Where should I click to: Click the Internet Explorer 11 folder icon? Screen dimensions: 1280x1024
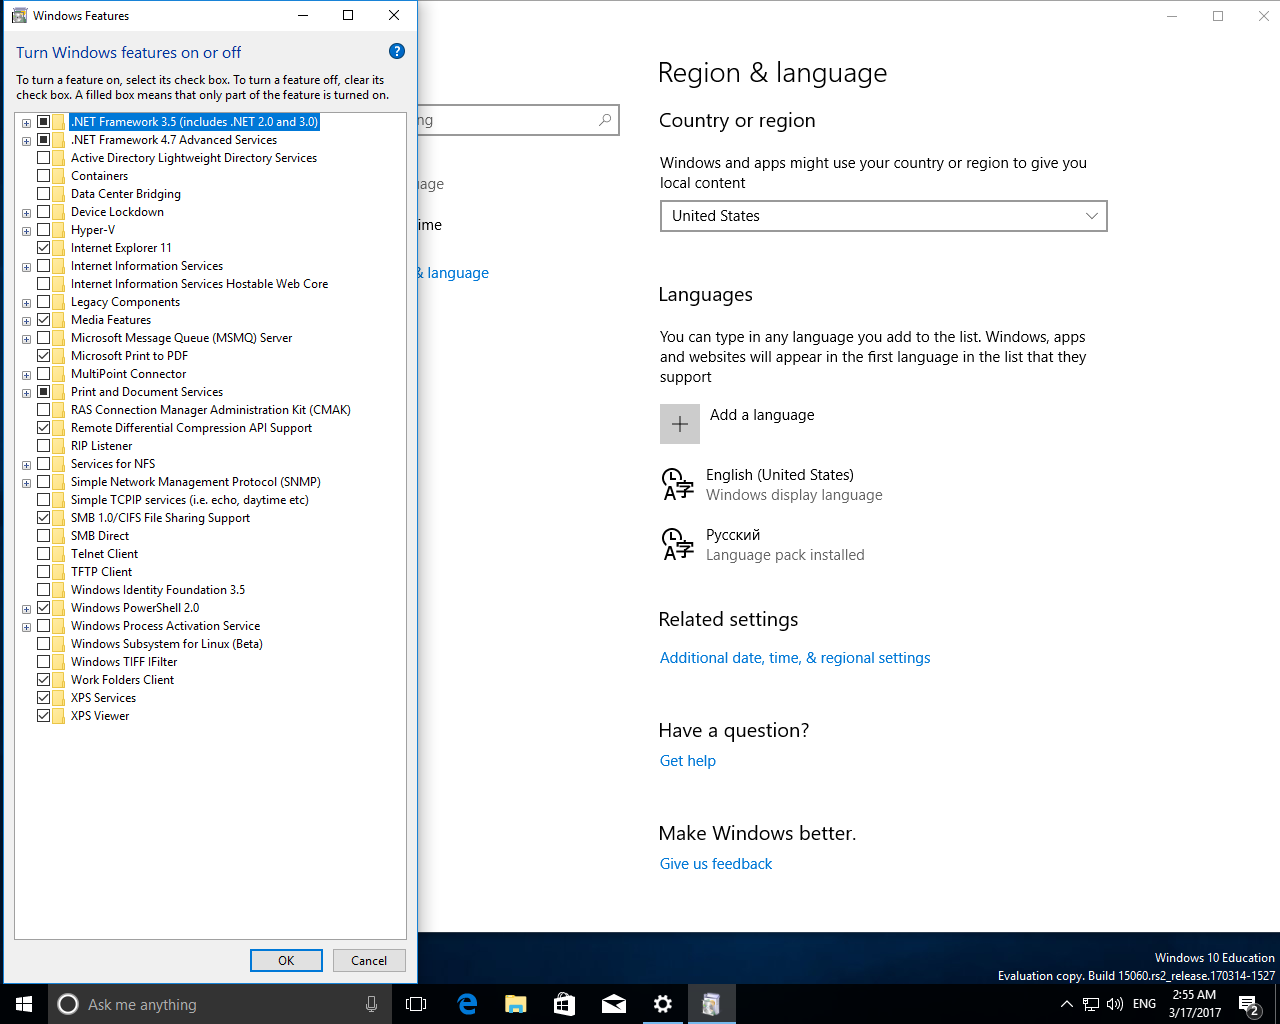(59, 248)
